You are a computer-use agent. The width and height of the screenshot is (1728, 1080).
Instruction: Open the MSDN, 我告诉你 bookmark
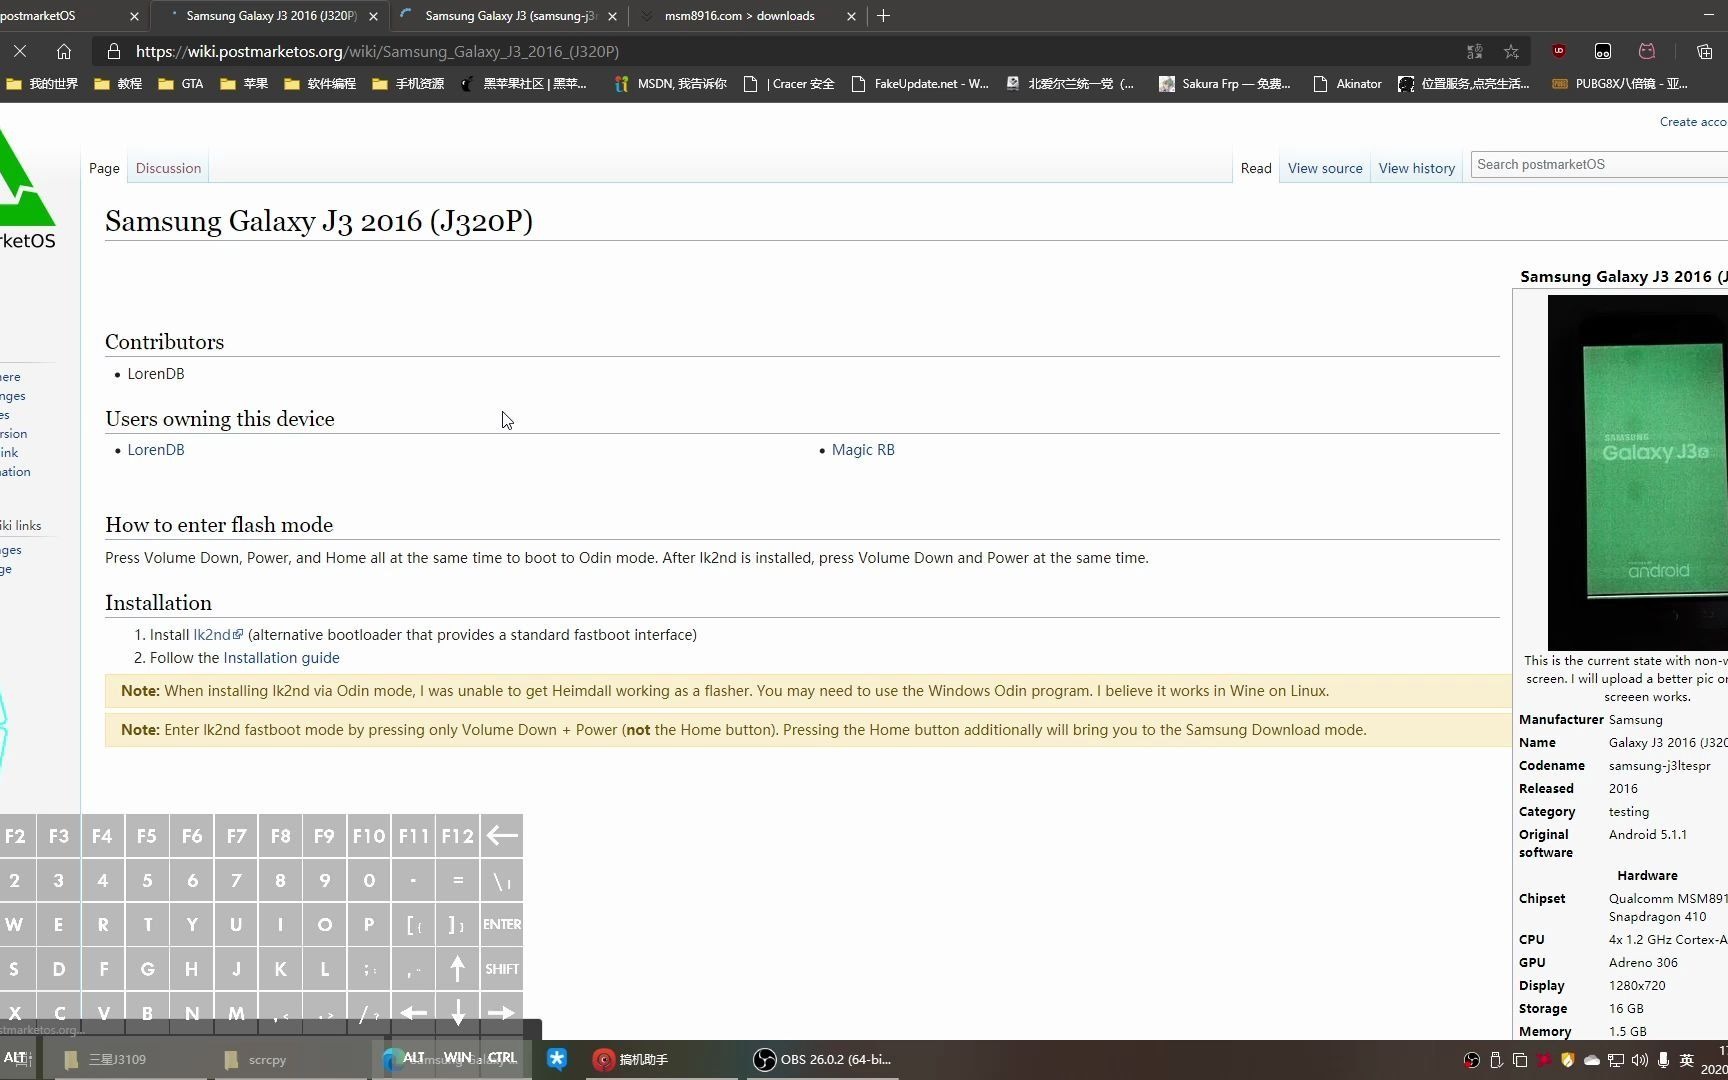671,84
